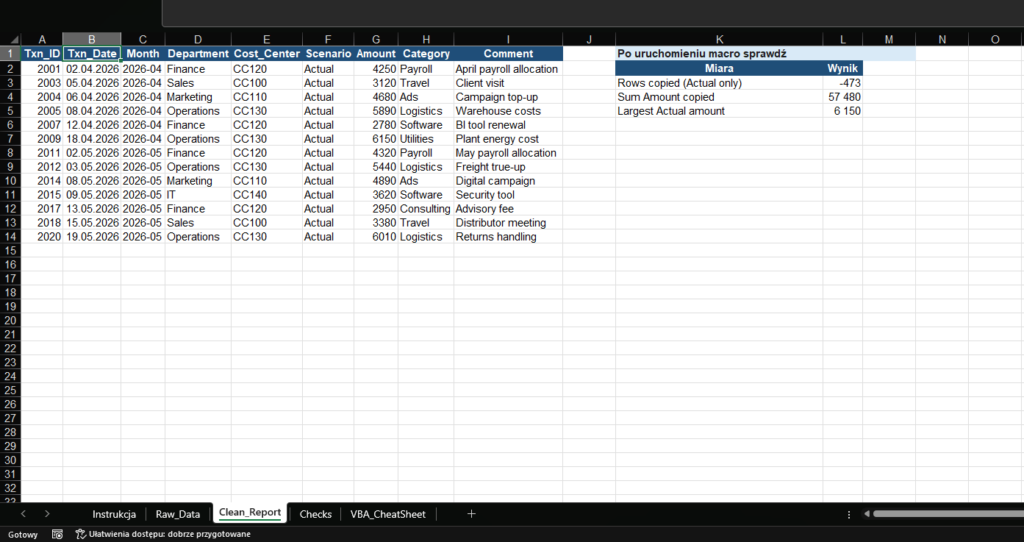Switch to the VBA_CheatSheet tab

click(387, 514)
